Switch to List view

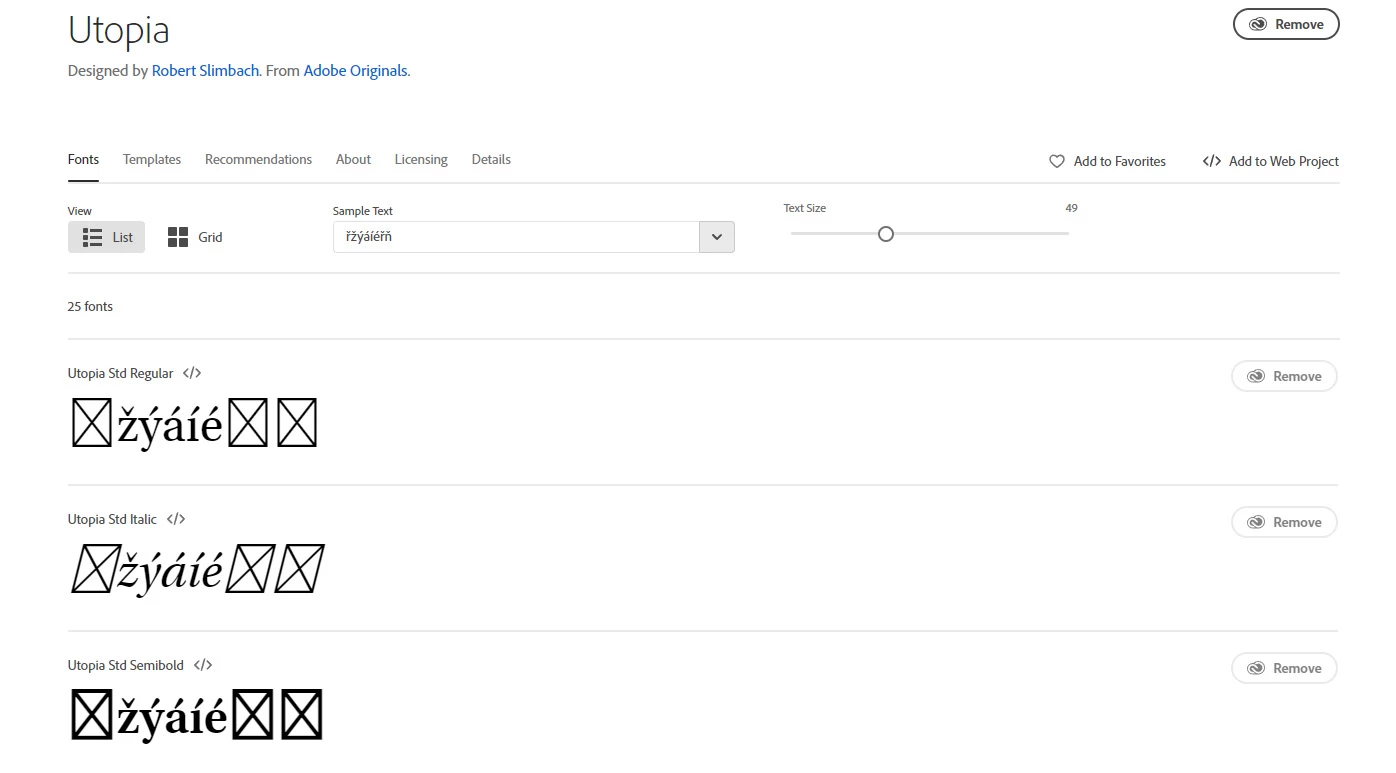[x=107, y=237]
